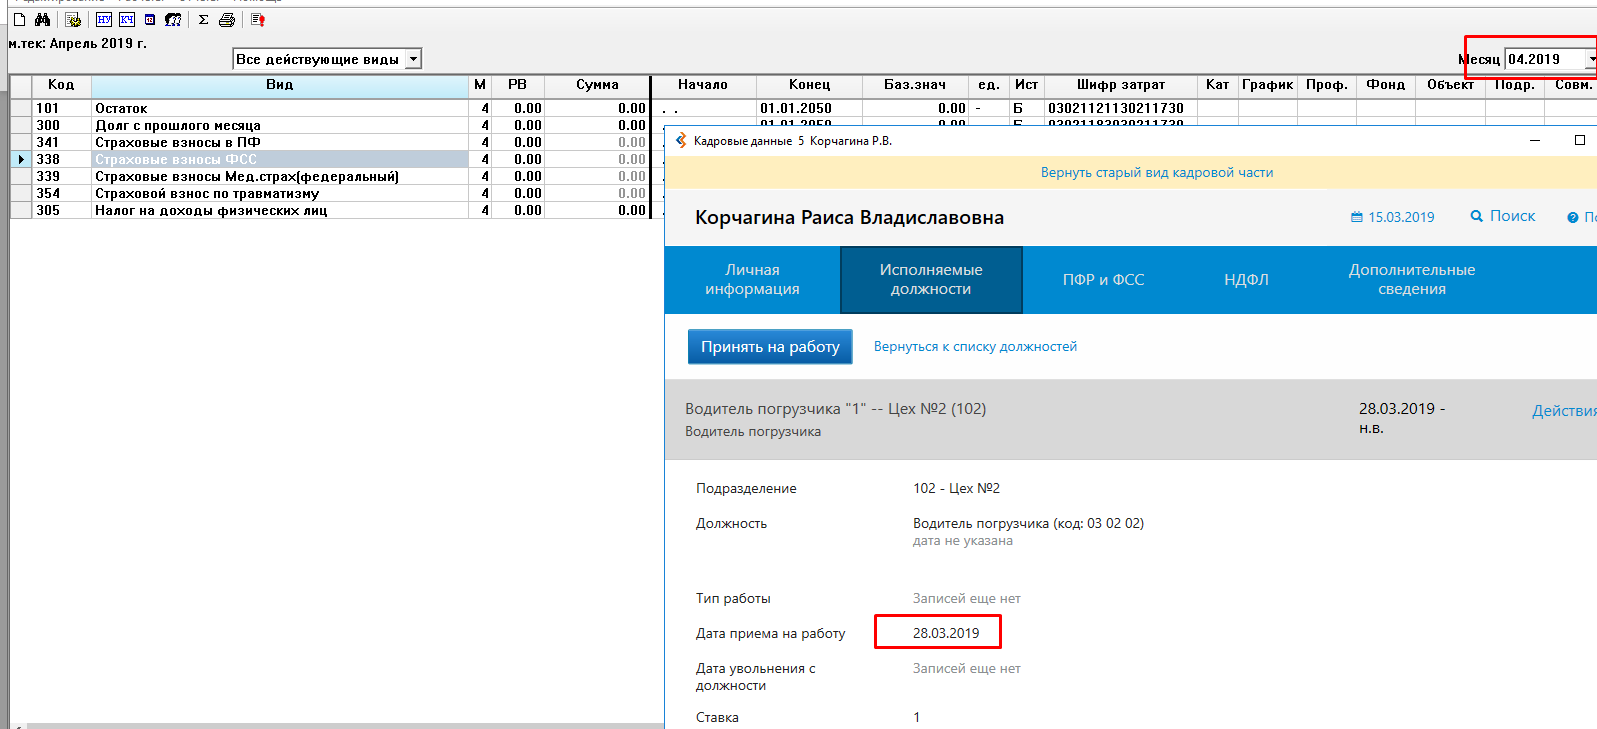Click Вернуться к списку должностей link
This screenshot has height=729, width=1597.
pyautogui.click(x=975, y=346)
